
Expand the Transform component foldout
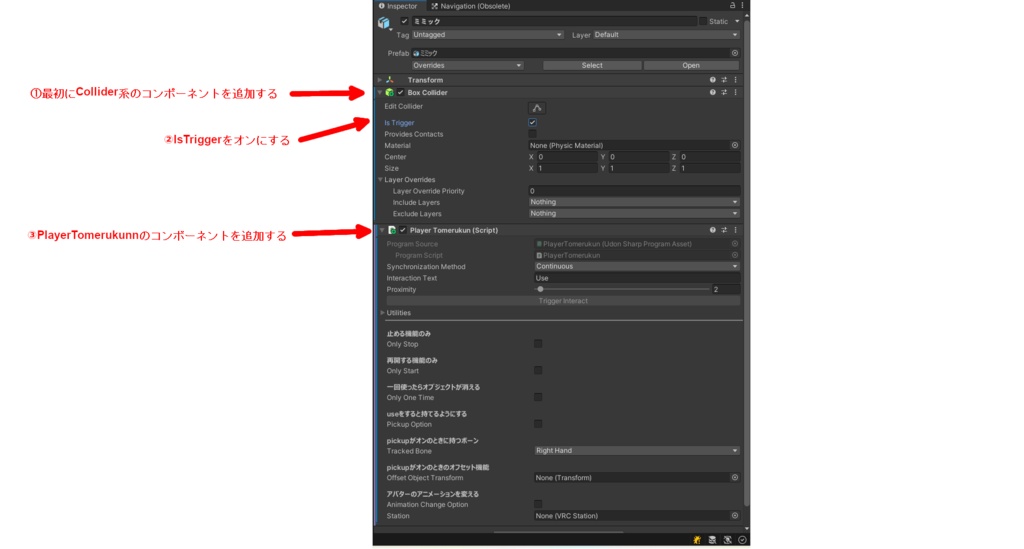[x=379, y=80]
